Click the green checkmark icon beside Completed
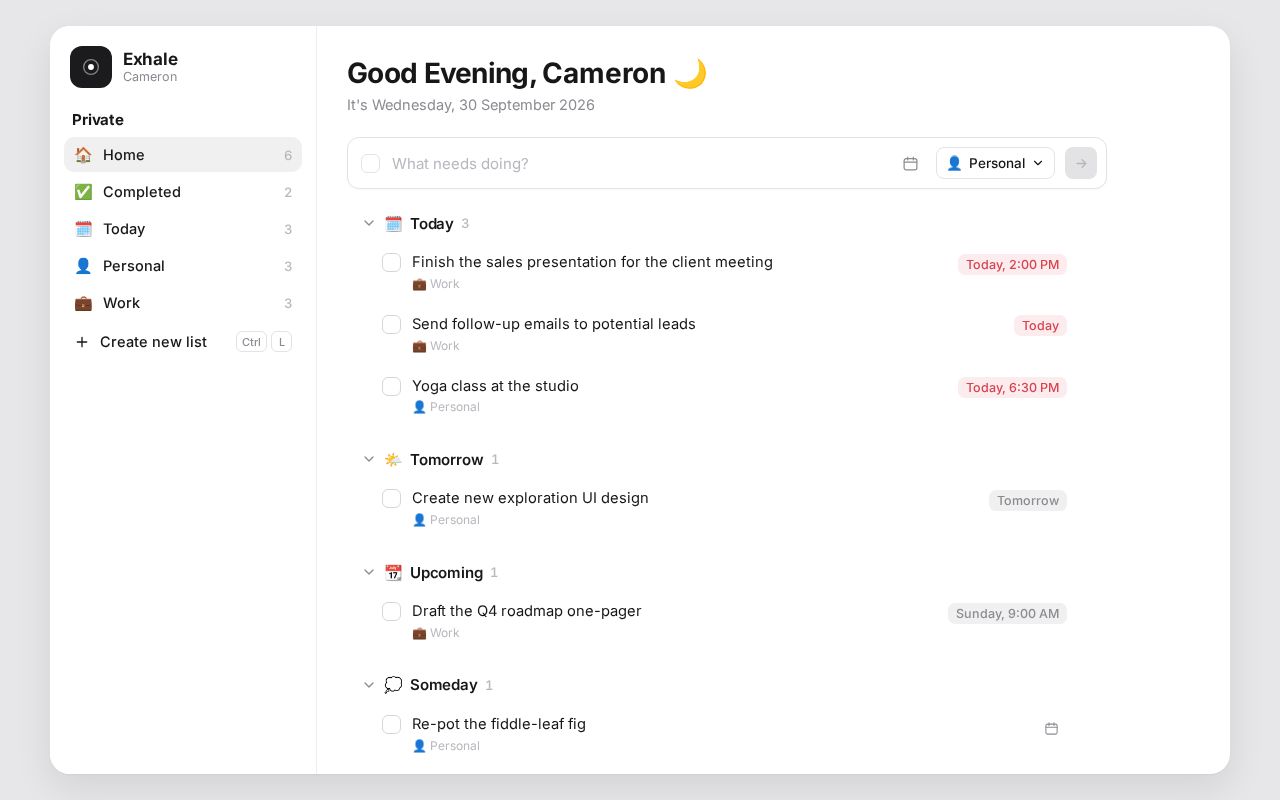1280x800 pixels. pyautogui.click(x=83, y=192)
